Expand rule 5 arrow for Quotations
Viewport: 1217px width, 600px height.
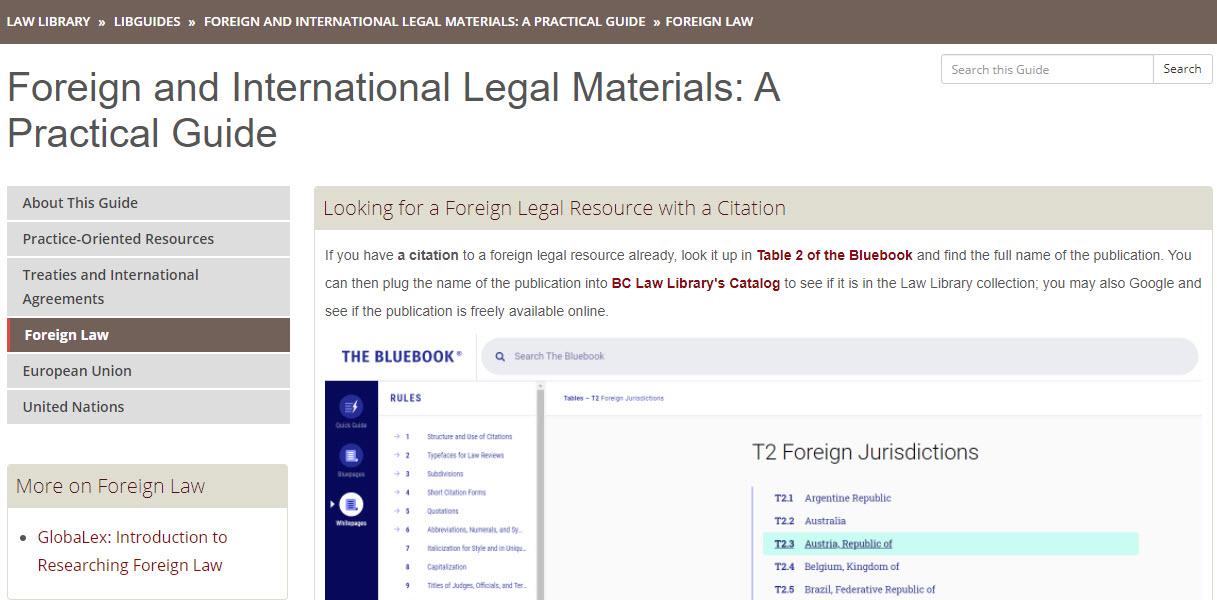tap(397, 511)
